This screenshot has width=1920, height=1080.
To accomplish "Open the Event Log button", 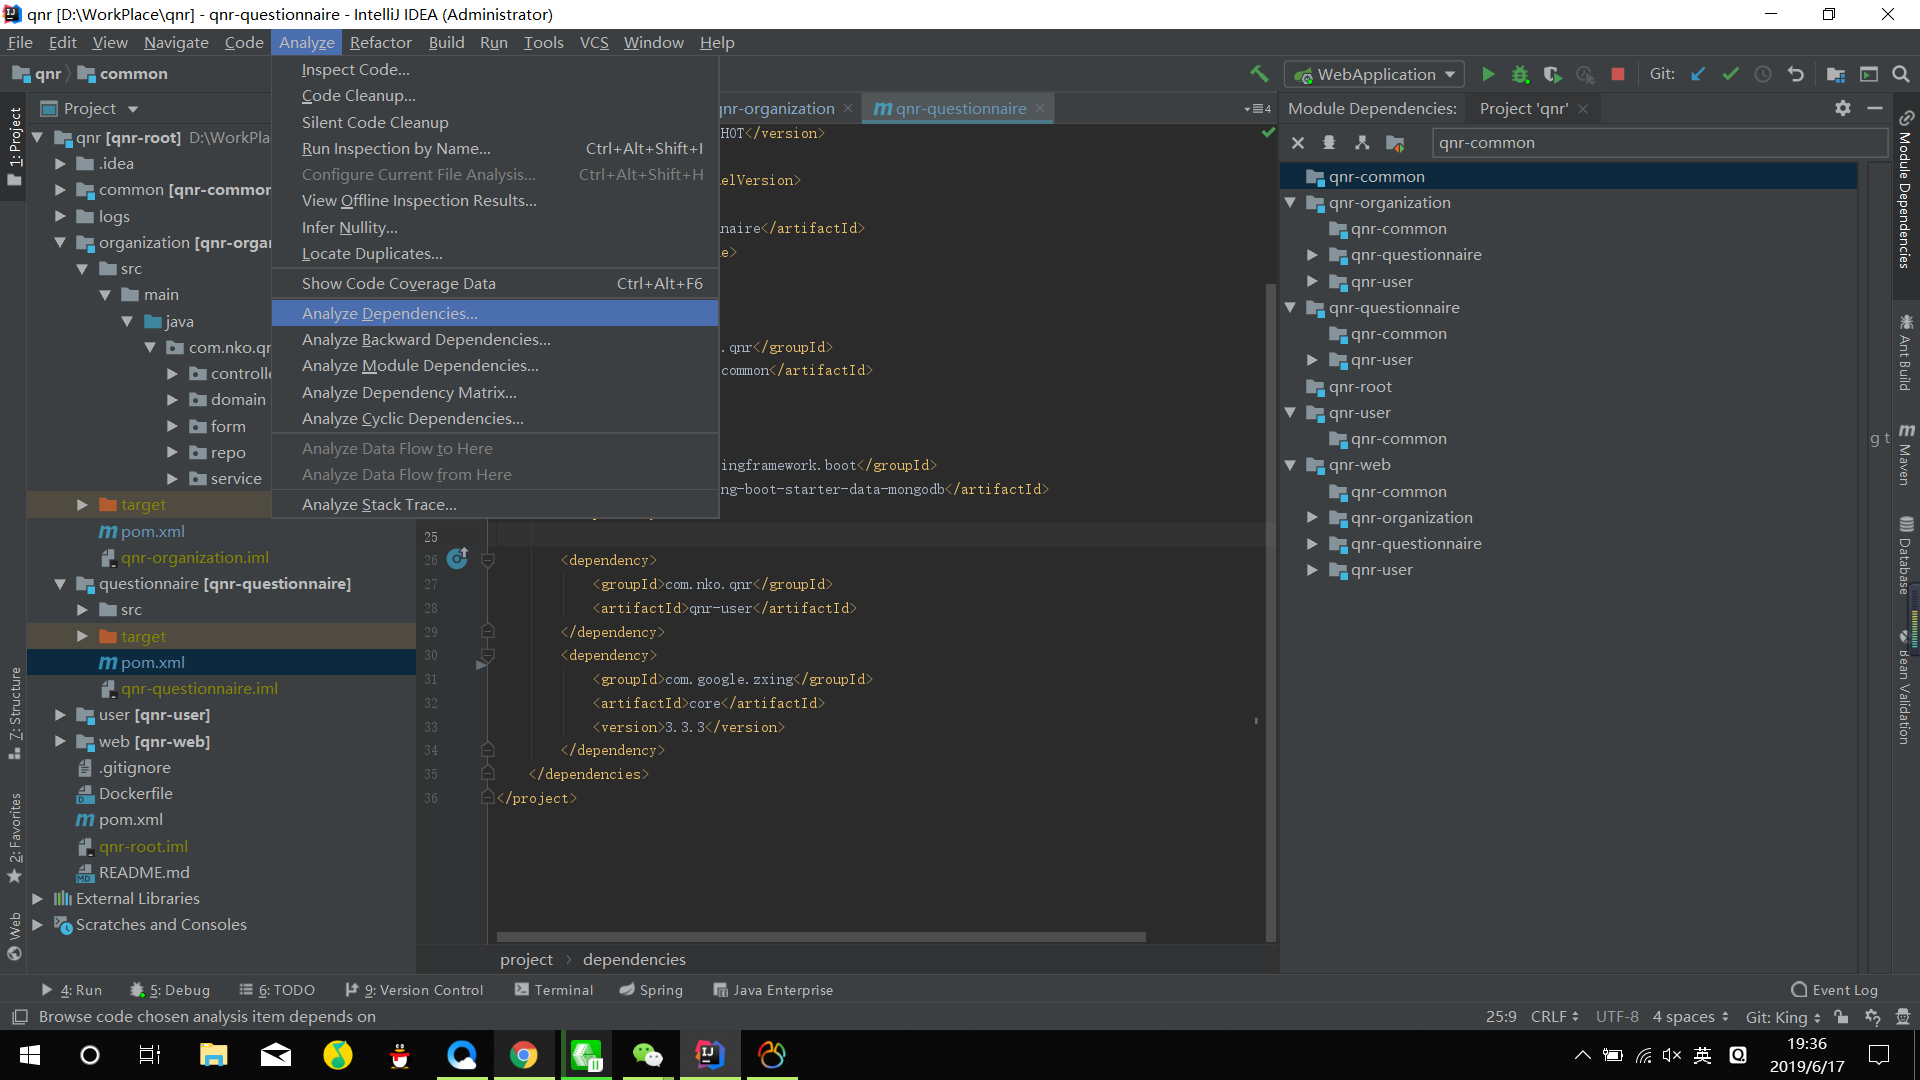I will (1835, 990).
